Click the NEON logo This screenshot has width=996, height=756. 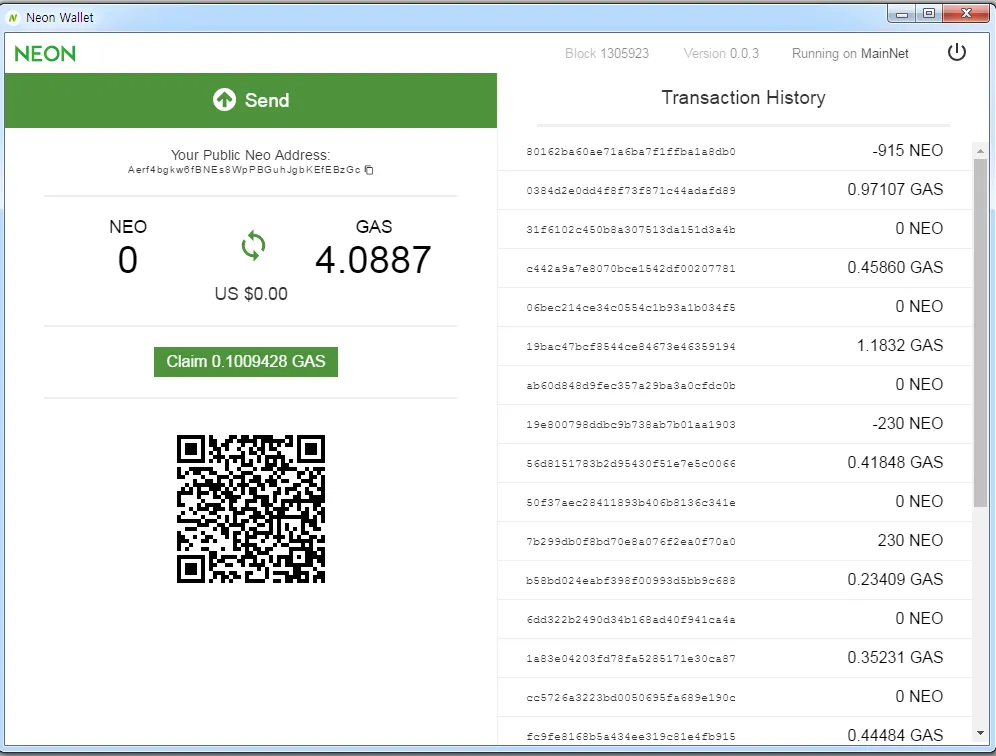point(45,53)
